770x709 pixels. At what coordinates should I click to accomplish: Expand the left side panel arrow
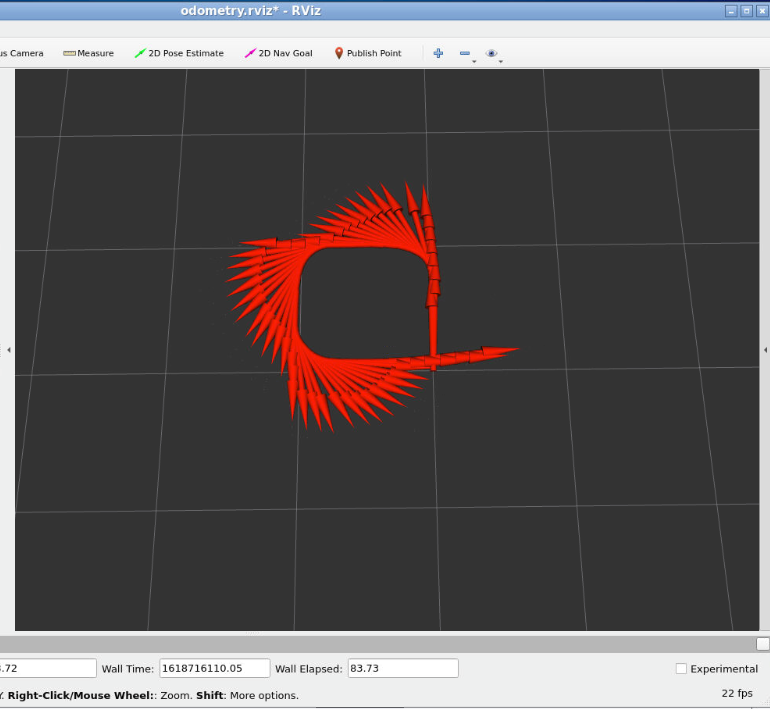tap(8, 350)
